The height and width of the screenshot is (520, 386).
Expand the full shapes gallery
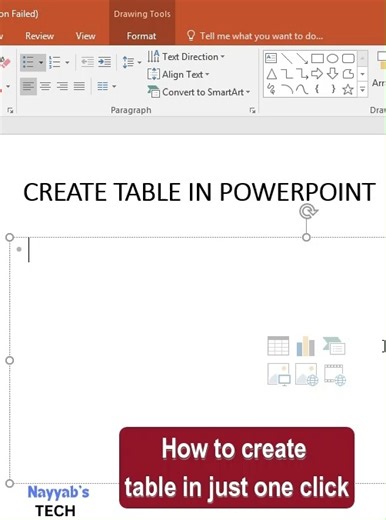click(363, 89)
